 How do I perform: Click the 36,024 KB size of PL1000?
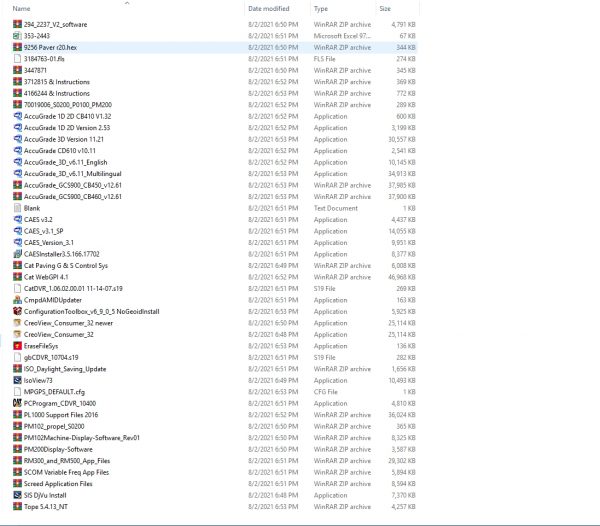[x=402, y=414]
